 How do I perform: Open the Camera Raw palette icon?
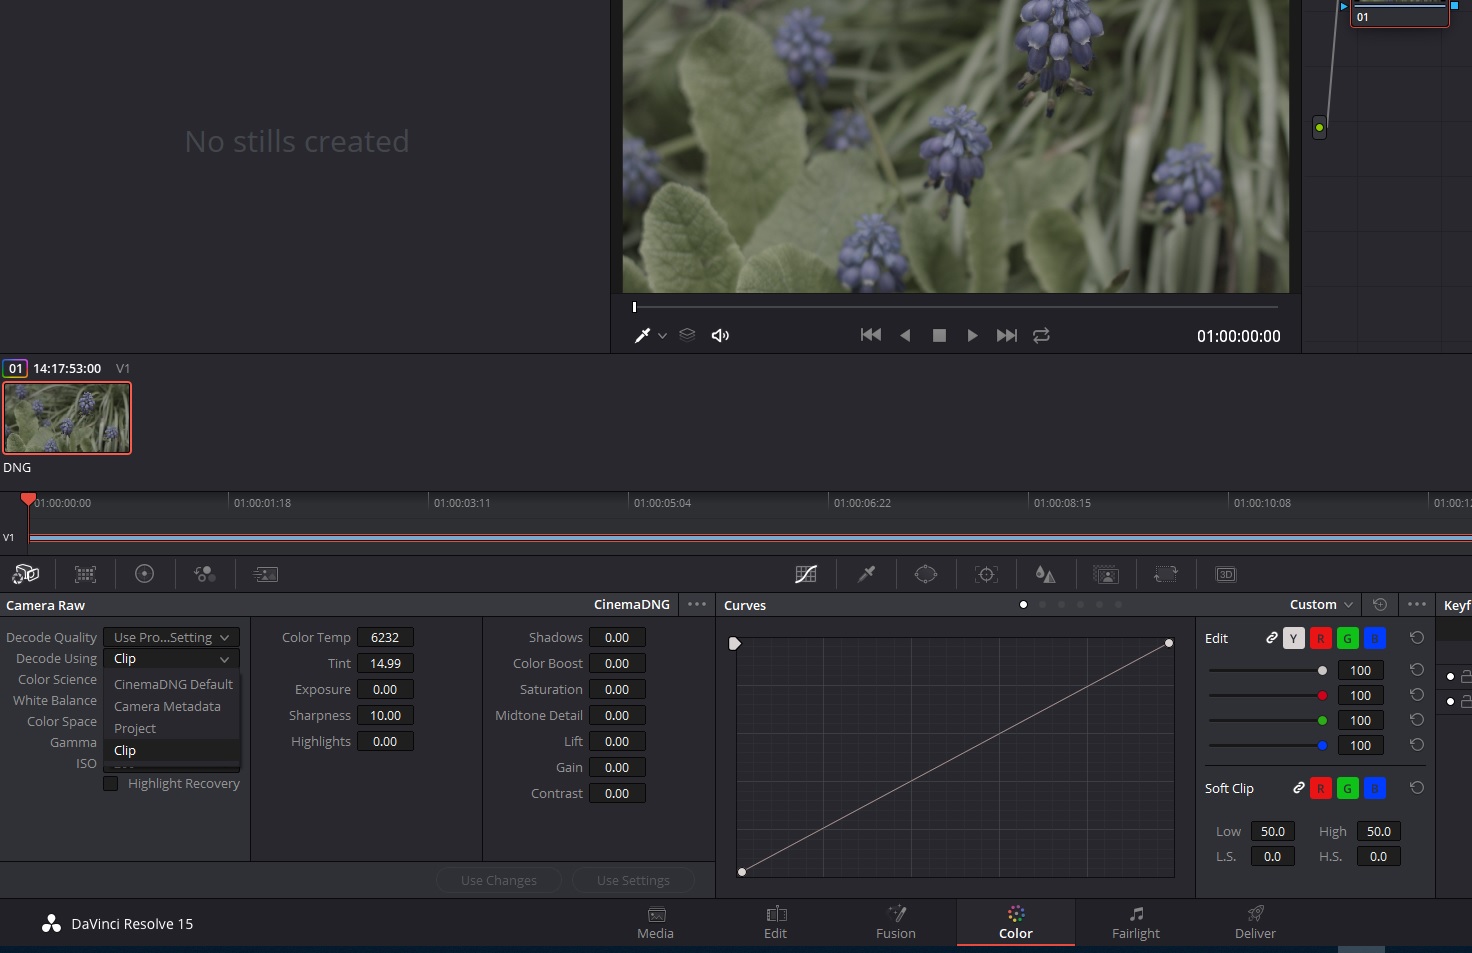tap(25, 574)
